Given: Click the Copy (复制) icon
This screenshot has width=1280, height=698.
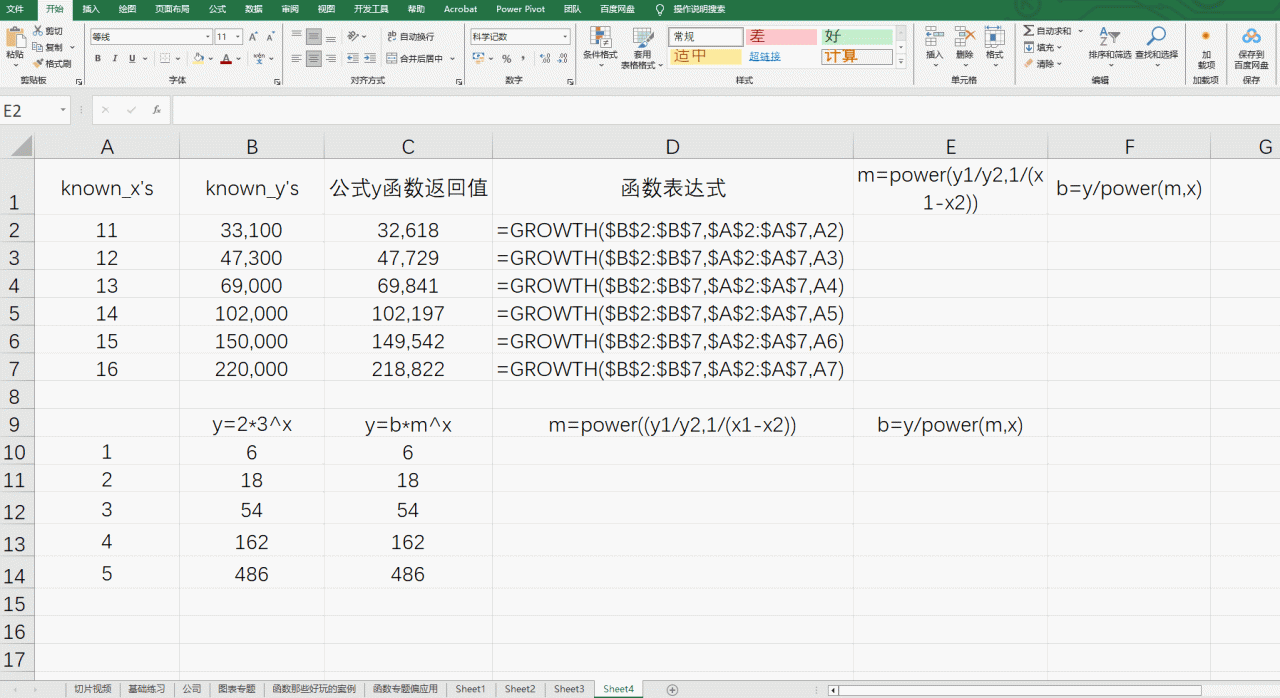Looking at the screenshot, I should [x=38, y=47].
